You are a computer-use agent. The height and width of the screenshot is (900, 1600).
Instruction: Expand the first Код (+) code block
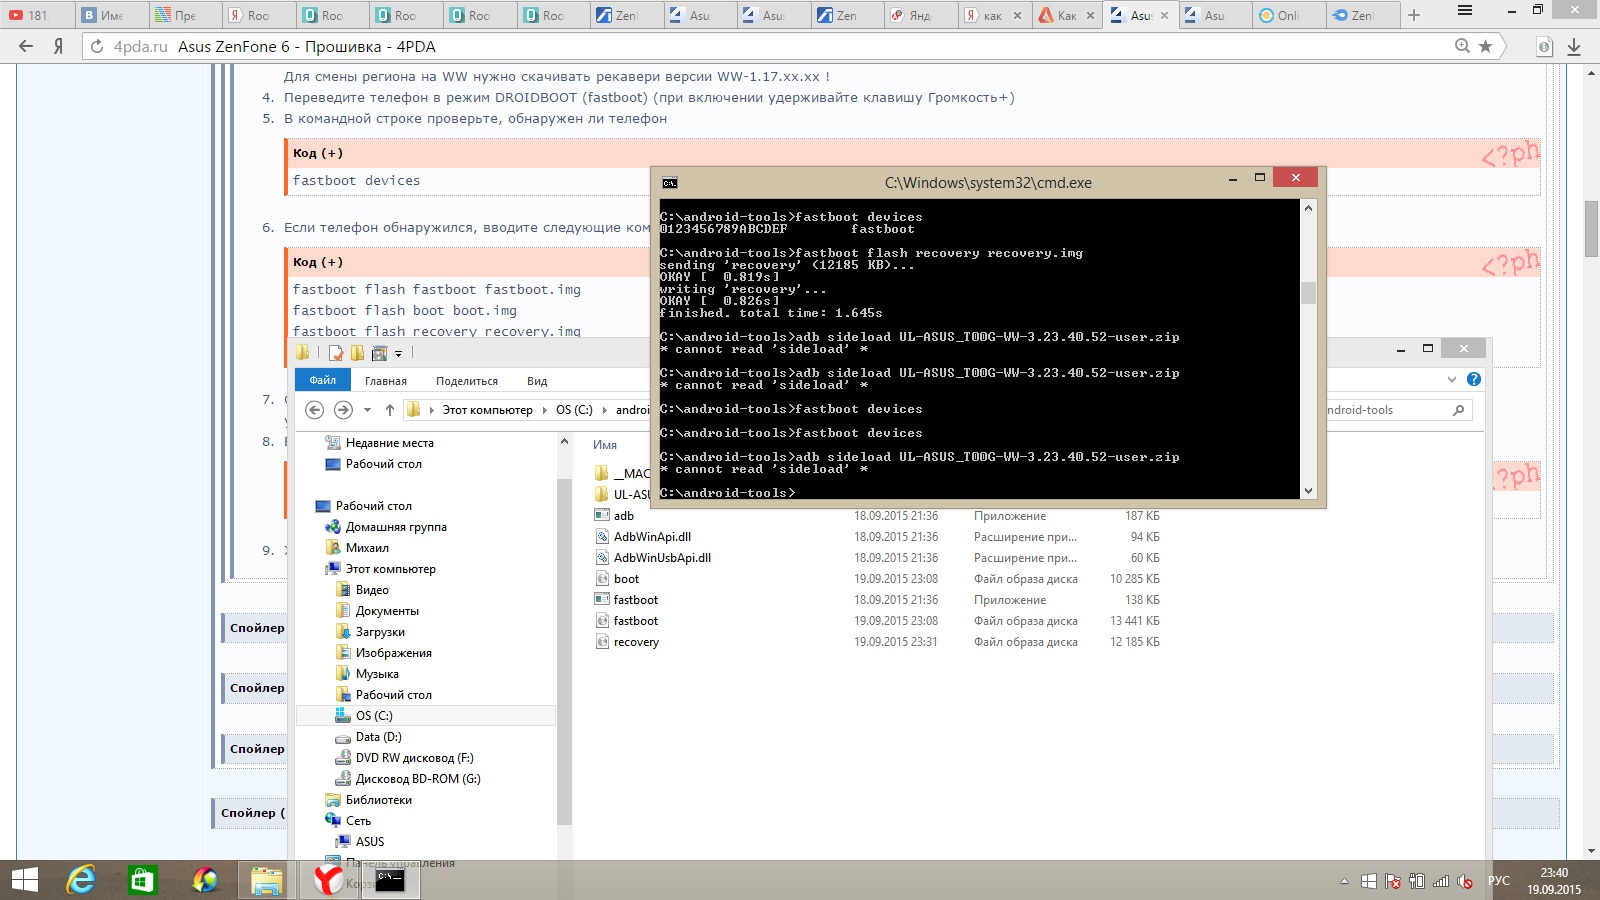pyautogui.click(x=318, y=153)
